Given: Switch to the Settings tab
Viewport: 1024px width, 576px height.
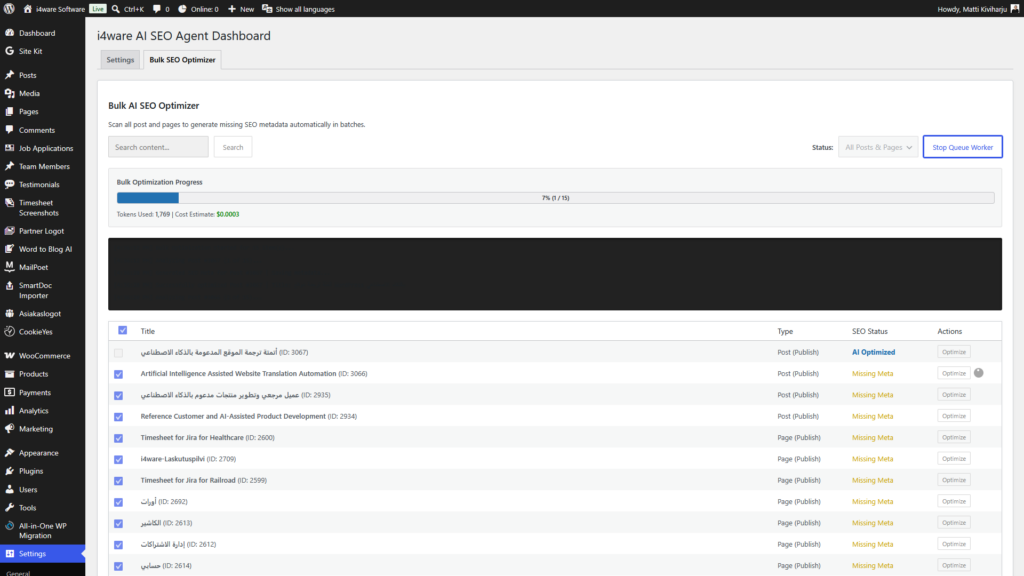Looking at the screenshot, I should point(120,59).
